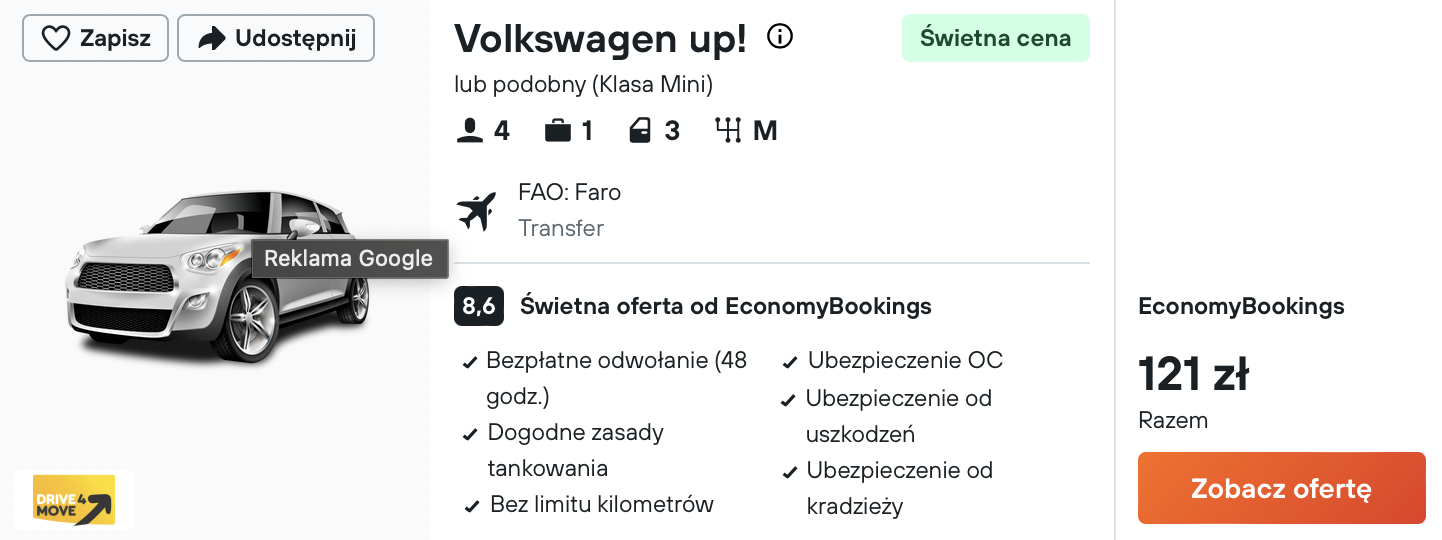Screen dimensions: 1442x540
Task: Open the deal with Zobacz ofertę
Action: click(1282, 488)
